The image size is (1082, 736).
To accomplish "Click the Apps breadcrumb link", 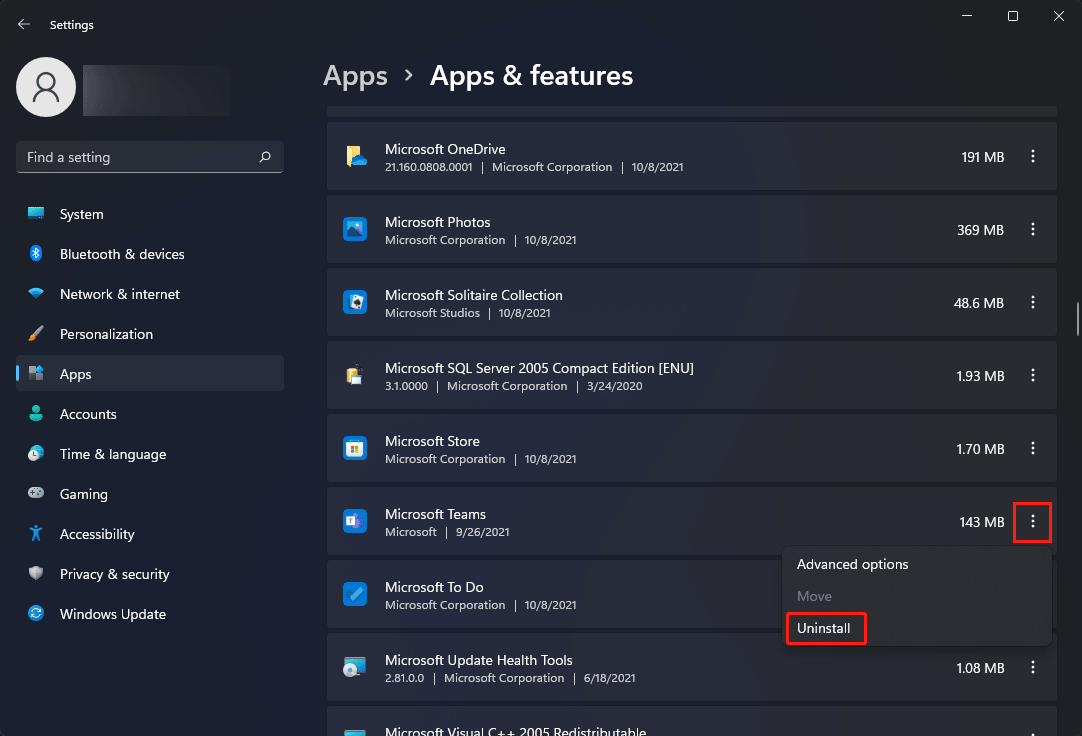I will (x=355, y=76).
